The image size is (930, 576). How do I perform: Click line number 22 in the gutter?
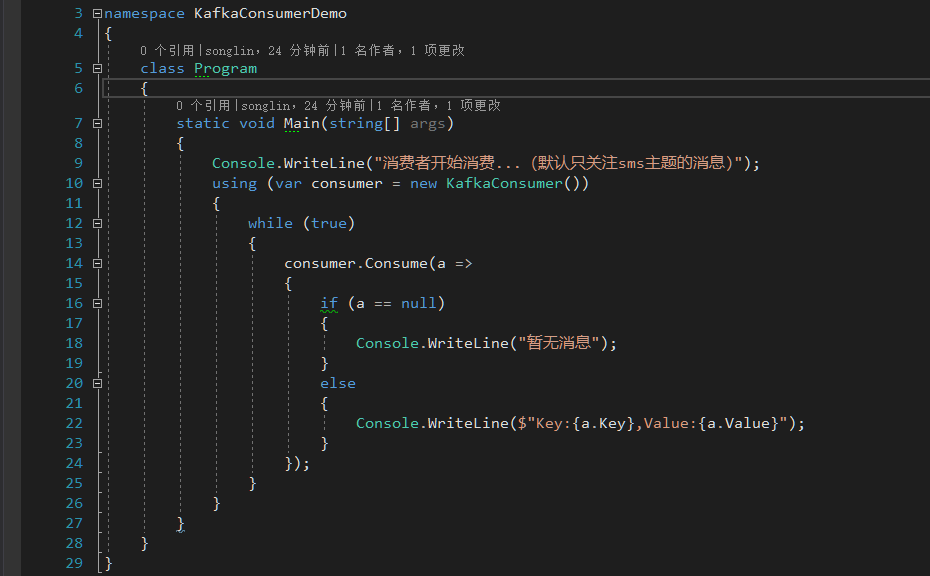[x=74, y=423]
